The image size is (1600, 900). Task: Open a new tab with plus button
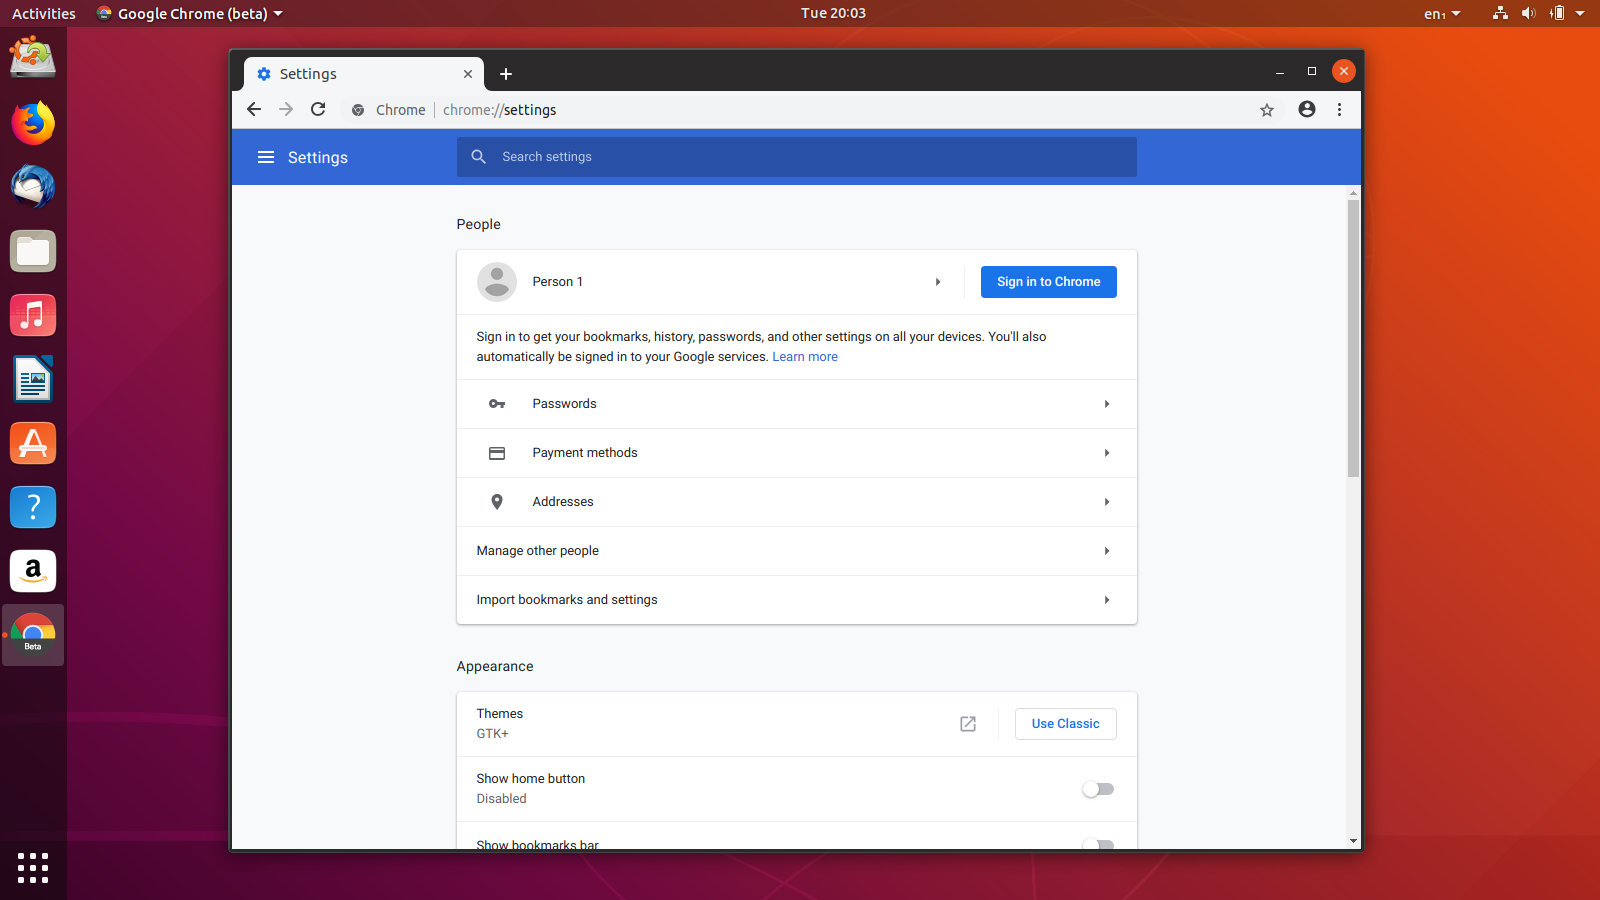tap(506, 74)
